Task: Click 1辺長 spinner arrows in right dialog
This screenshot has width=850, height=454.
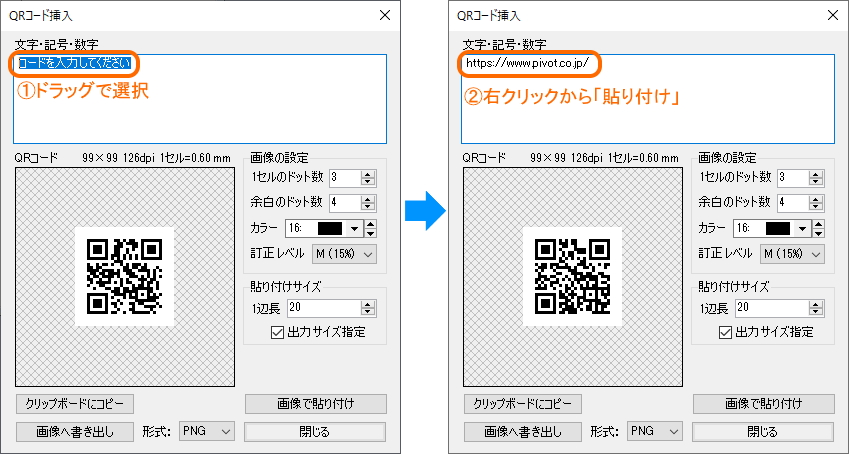Action: (x=816, y=308)
